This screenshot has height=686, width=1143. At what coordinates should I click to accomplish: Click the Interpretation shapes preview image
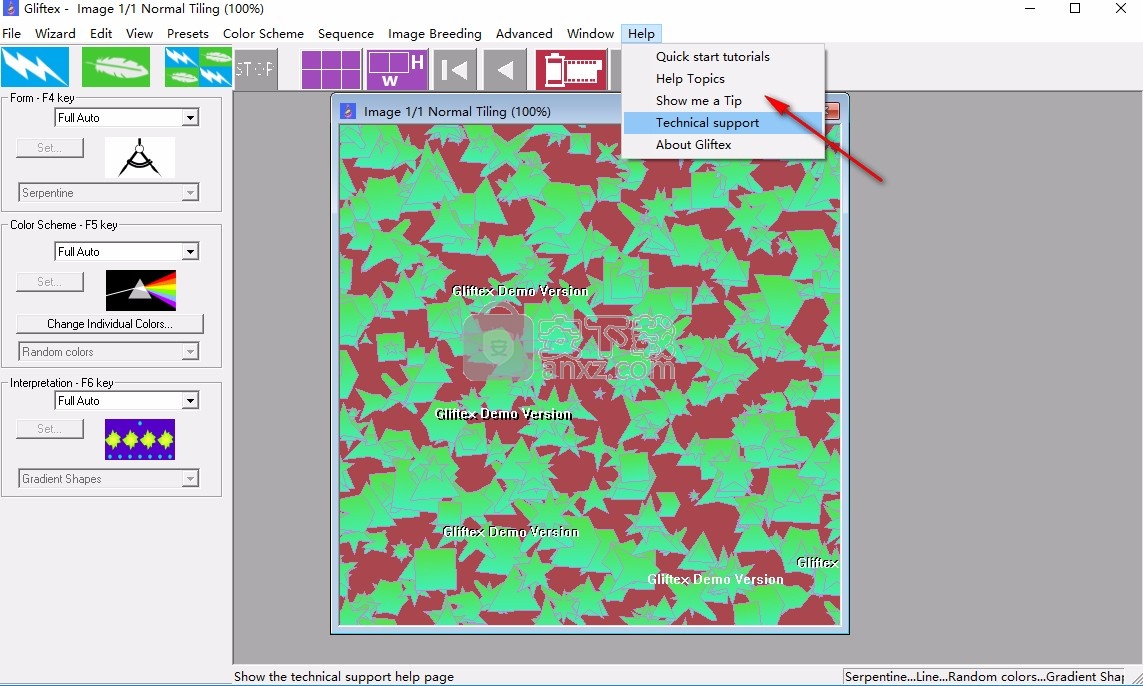click(x=140, y=439)
